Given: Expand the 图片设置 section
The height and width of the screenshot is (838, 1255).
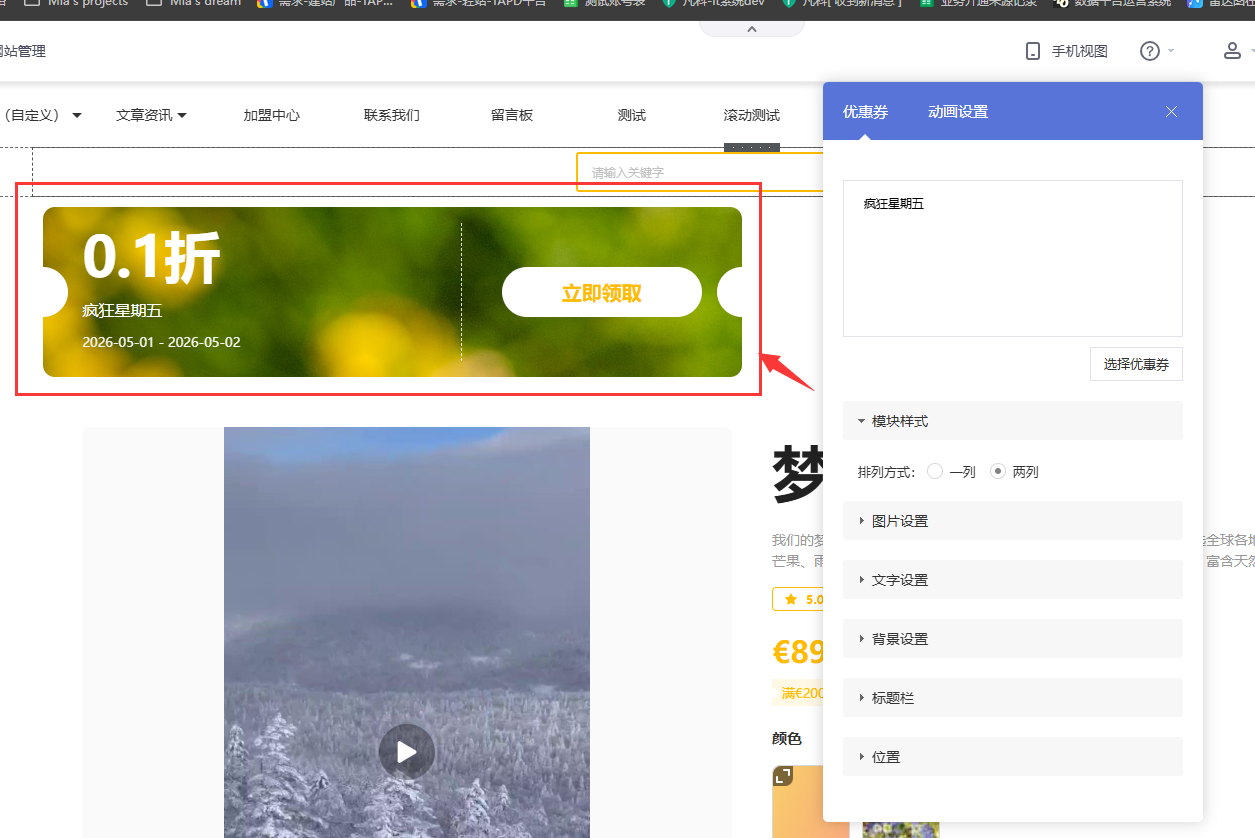Looking at the screenshot, I should click(x=1012, y=521).
